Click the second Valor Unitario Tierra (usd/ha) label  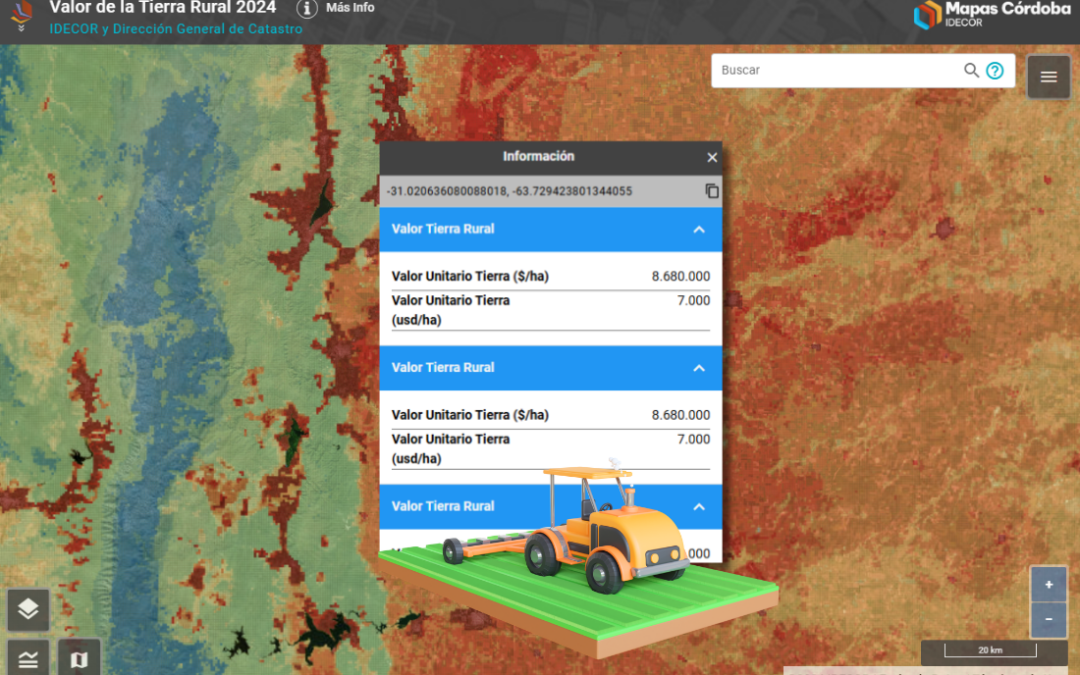(x=450, y=448)
